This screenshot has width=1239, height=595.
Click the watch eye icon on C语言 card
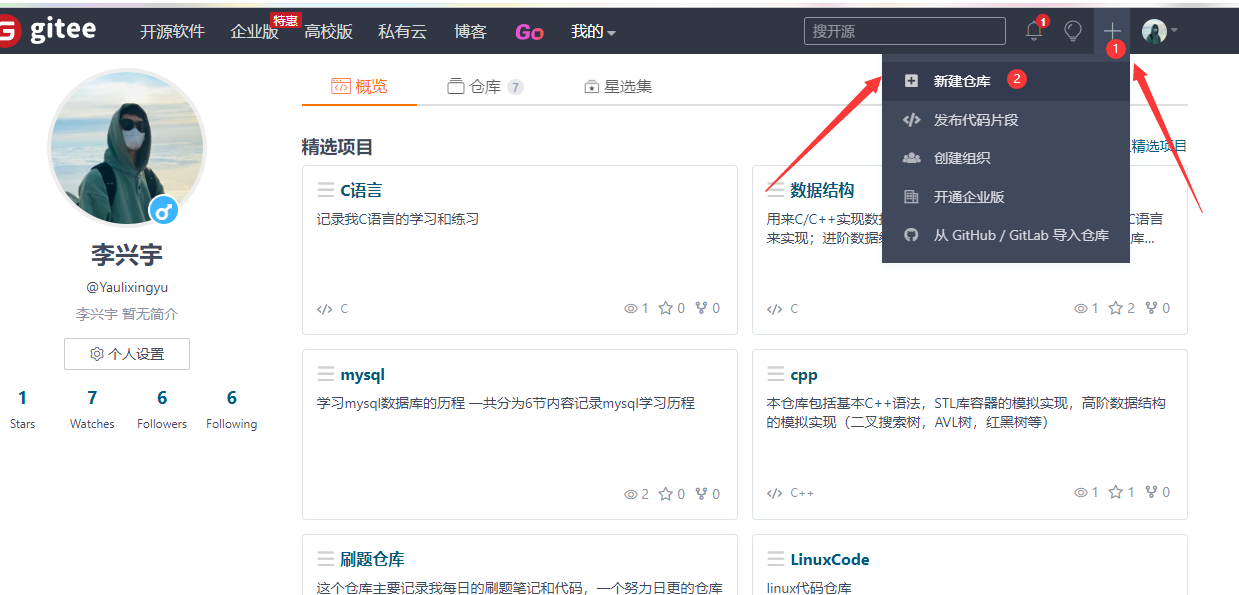pos(631,309)
